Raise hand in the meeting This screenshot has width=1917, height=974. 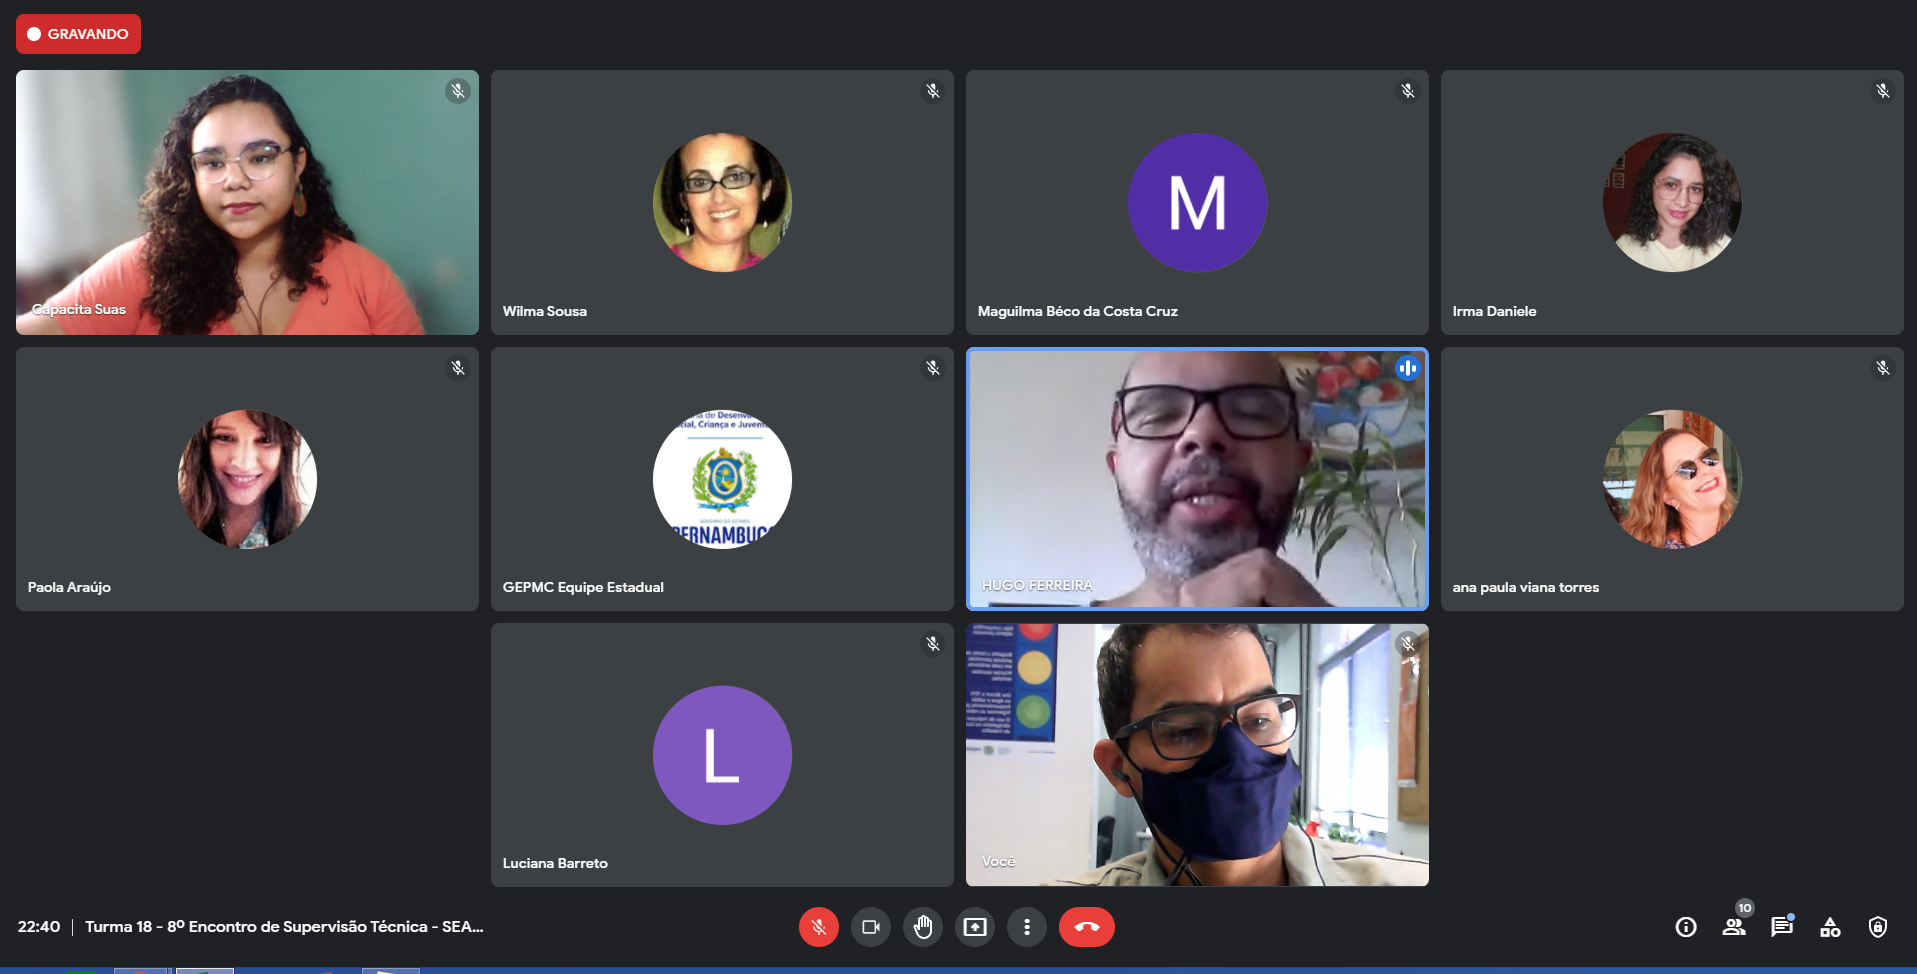tap(922, 927)
